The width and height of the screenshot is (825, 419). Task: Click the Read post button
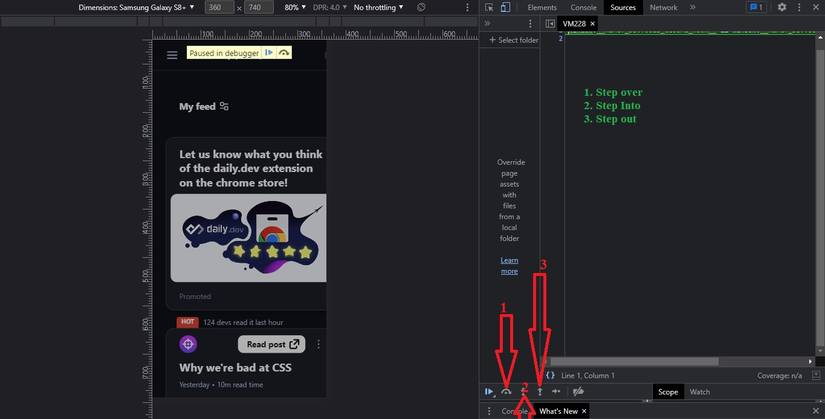tap(271, 344)
